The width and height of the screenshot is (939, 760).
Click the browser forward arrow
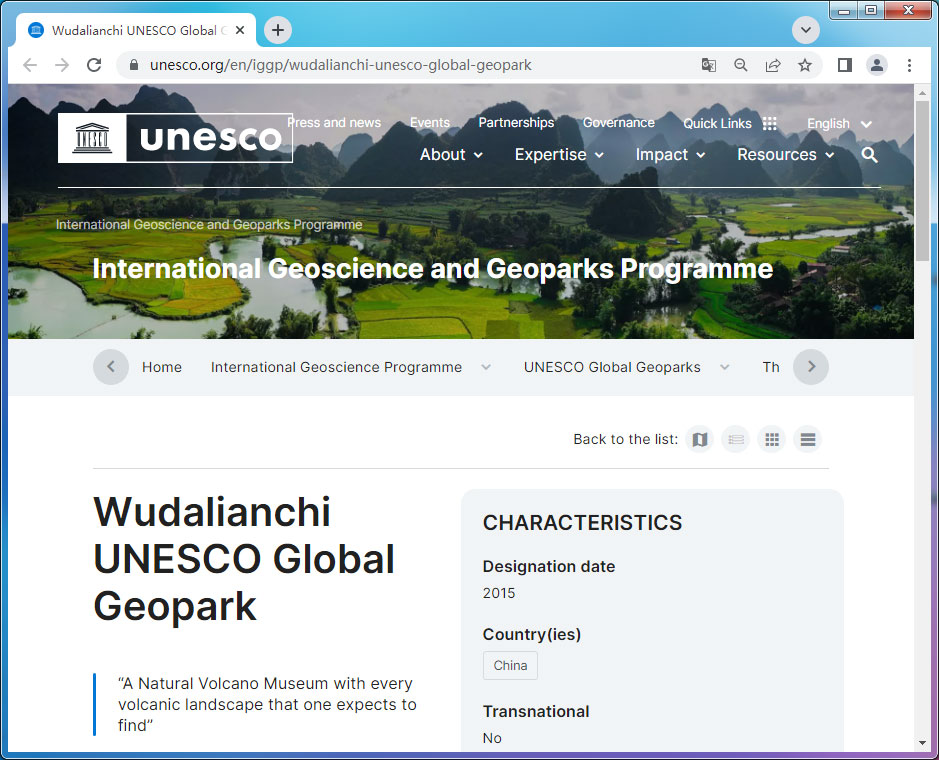tap(62, 65)
